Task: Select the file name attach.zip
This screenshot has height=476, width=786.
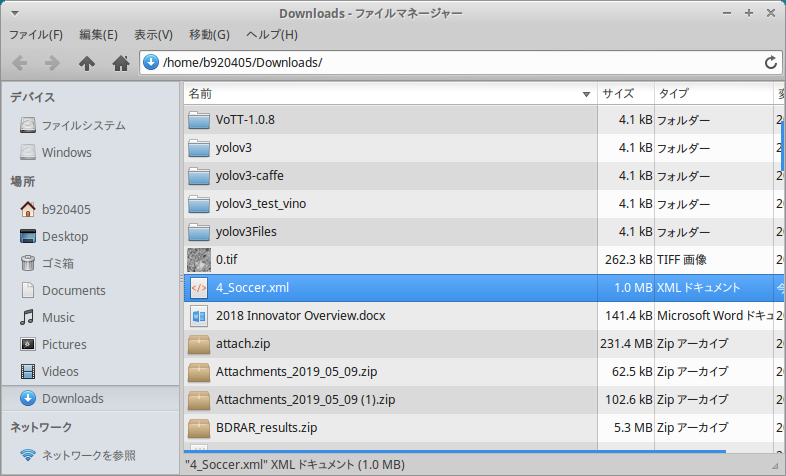Action: (x=243, y=344)
